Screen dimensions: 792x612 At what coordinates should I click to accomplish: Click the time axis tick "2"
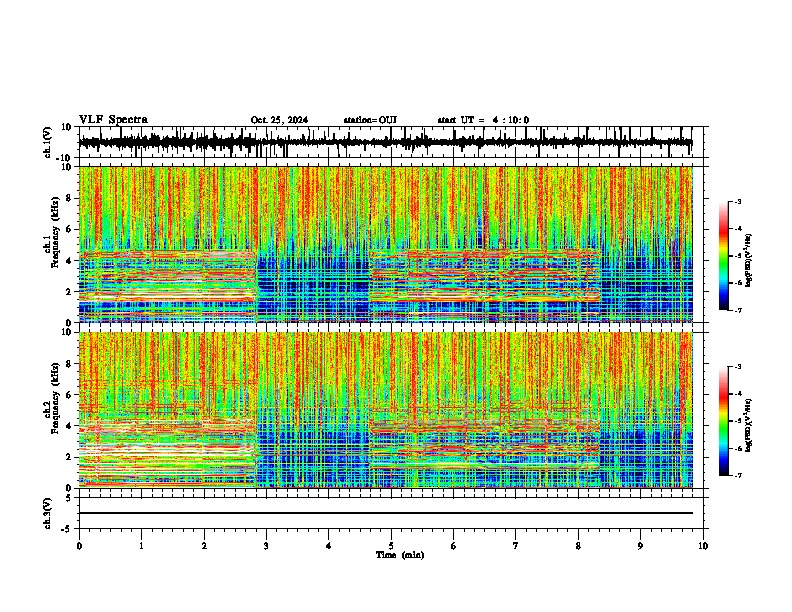click(x=204, y=546)
